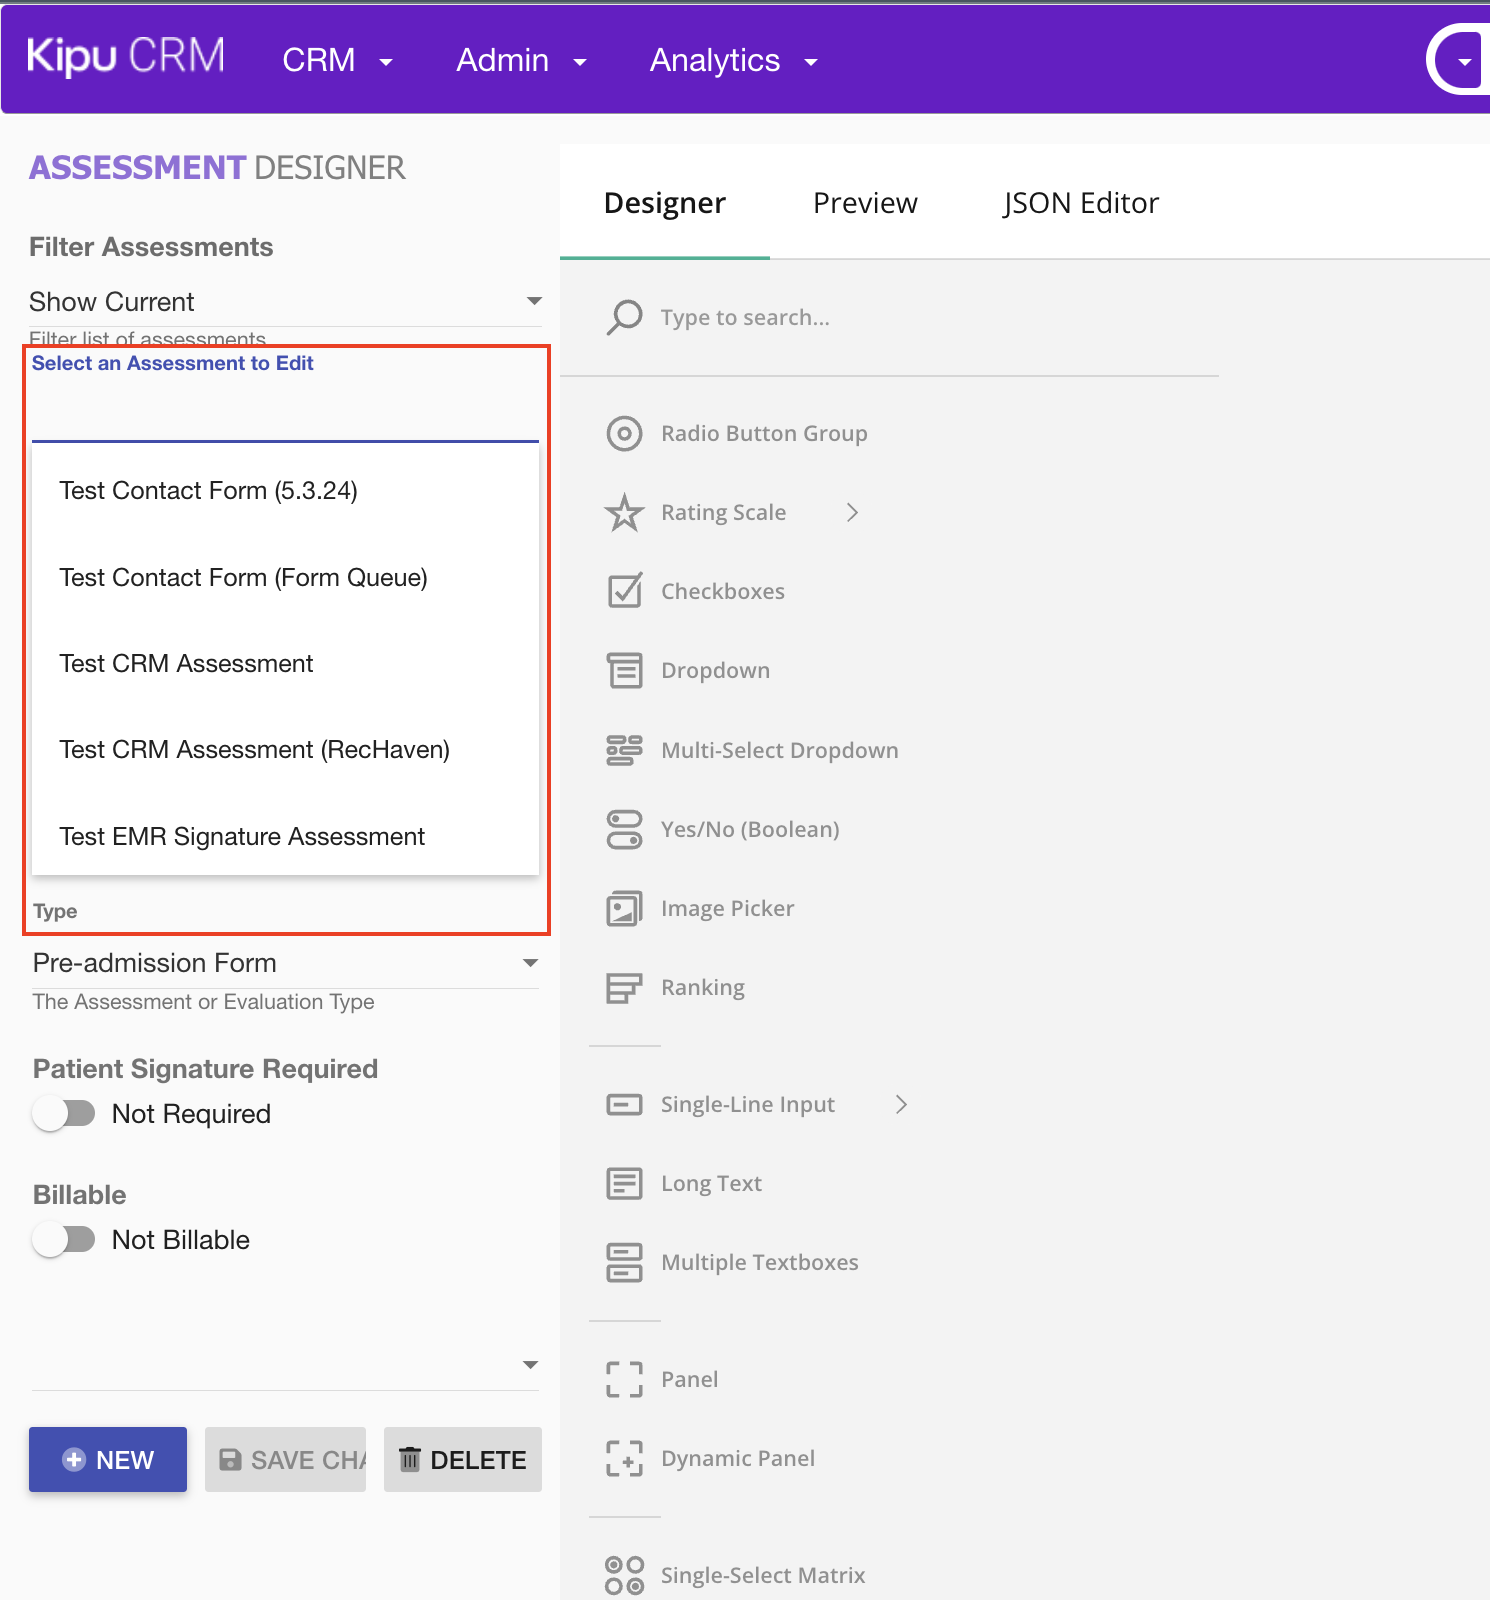Switch to the Preview tab
The height and width of the screenshot is (1600, 1490).
[x=865, y=203]
